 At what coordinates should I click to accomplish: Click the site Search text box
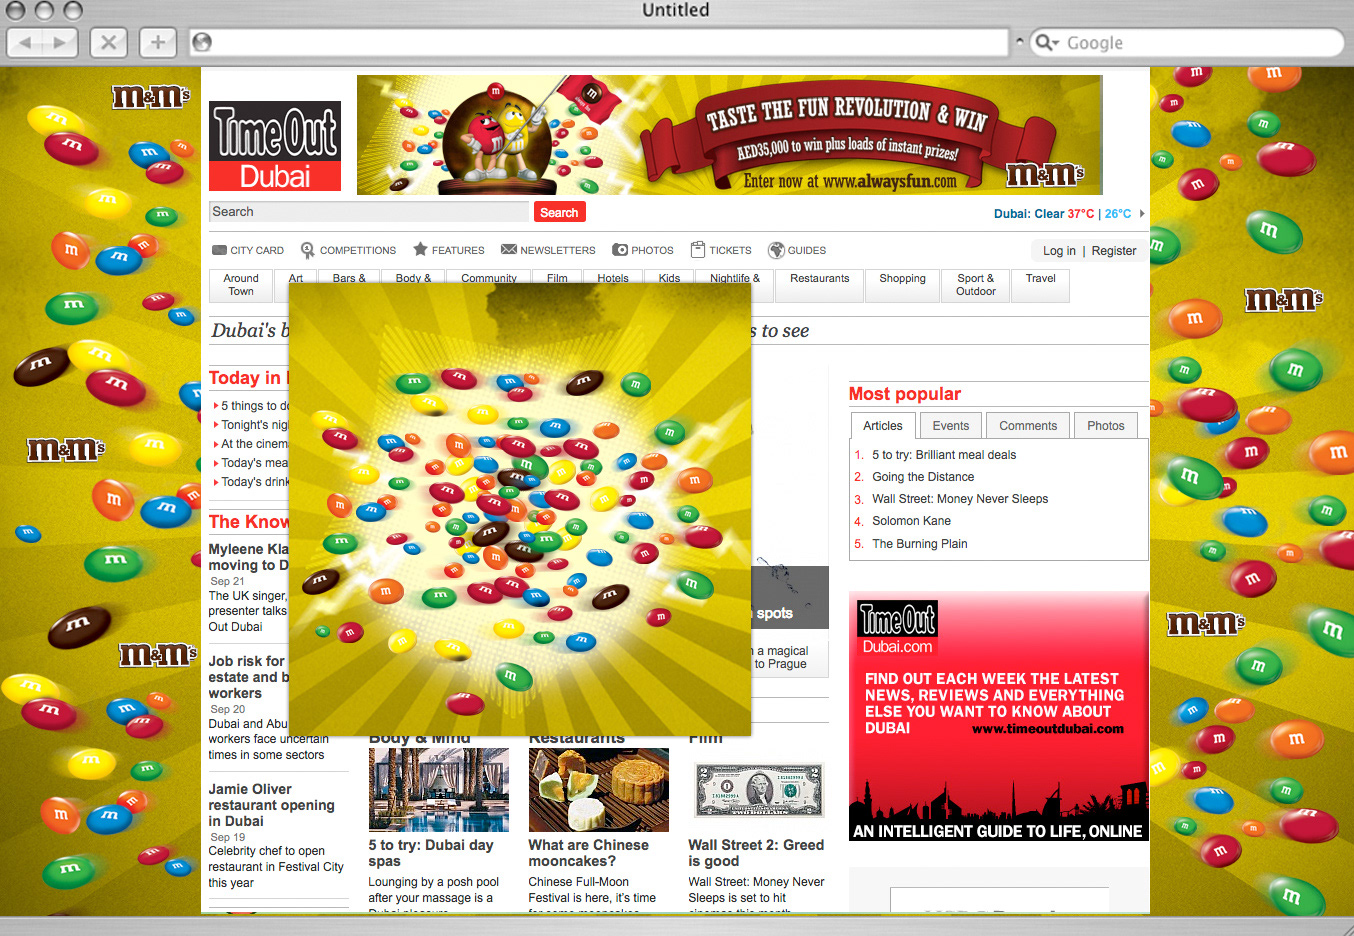[x=369, y=212]
